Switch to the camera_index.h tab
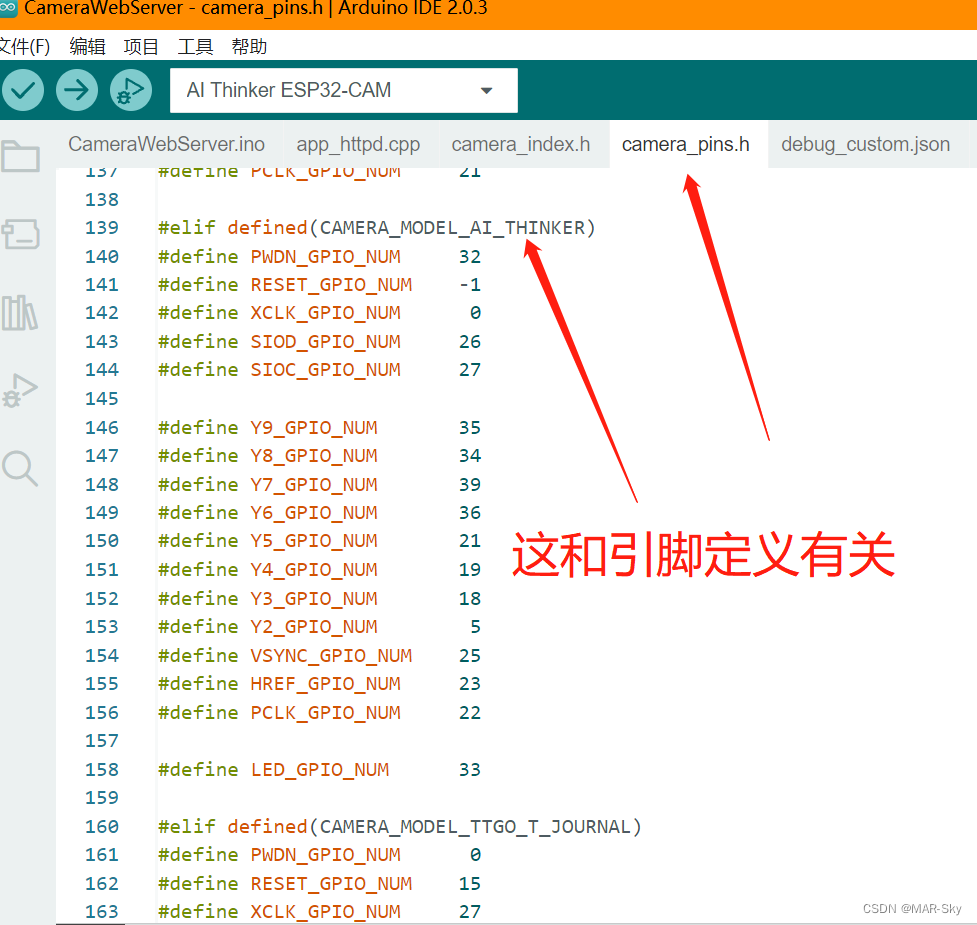 coord(521,145)
